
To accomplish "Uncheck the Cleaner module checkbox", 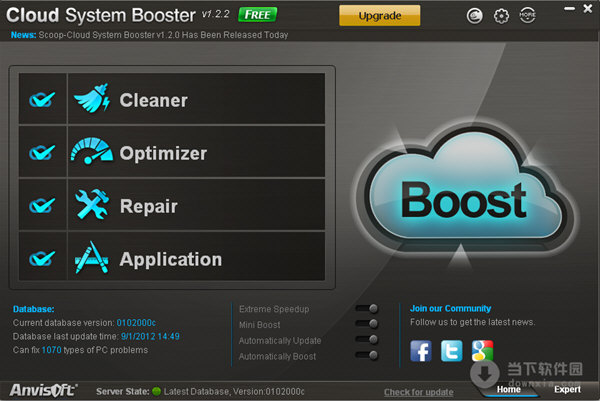I will (42, 99).
